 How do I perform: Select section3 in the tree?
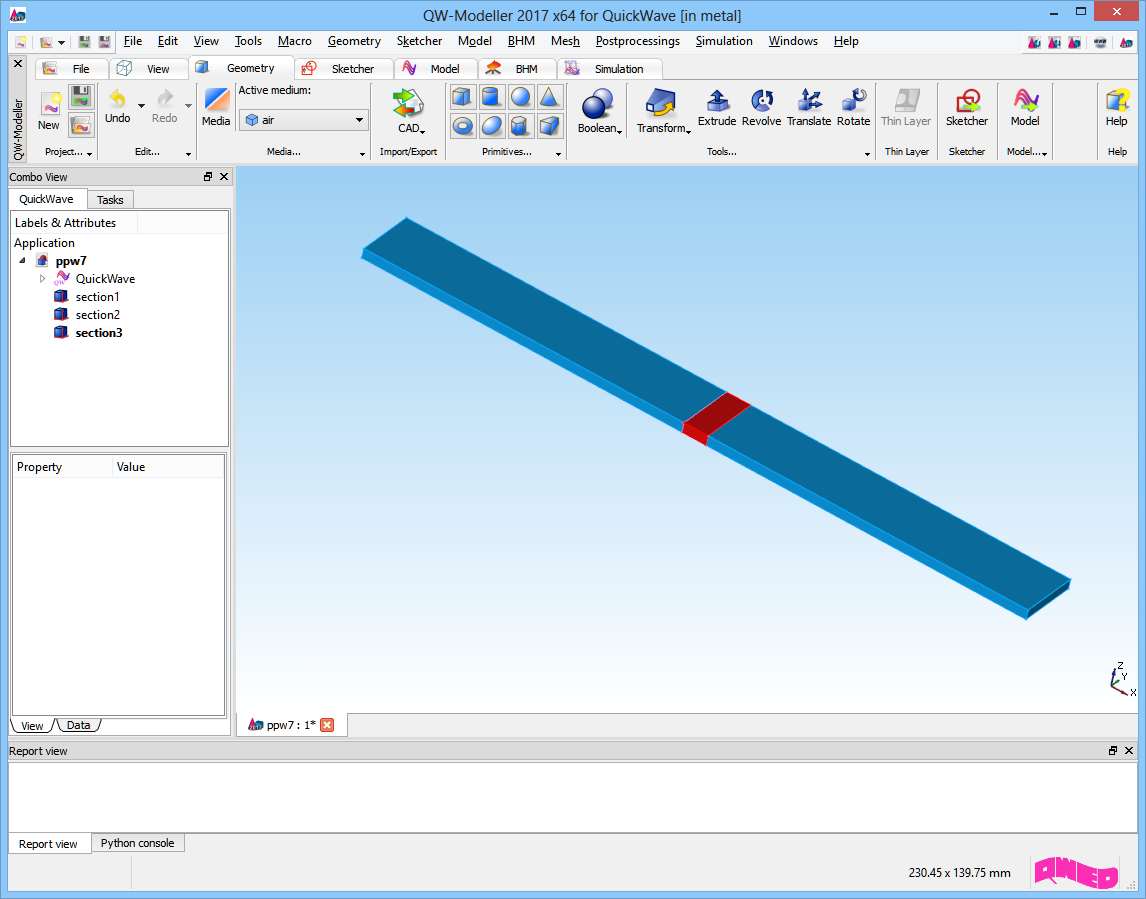click(x=99, y=333)
